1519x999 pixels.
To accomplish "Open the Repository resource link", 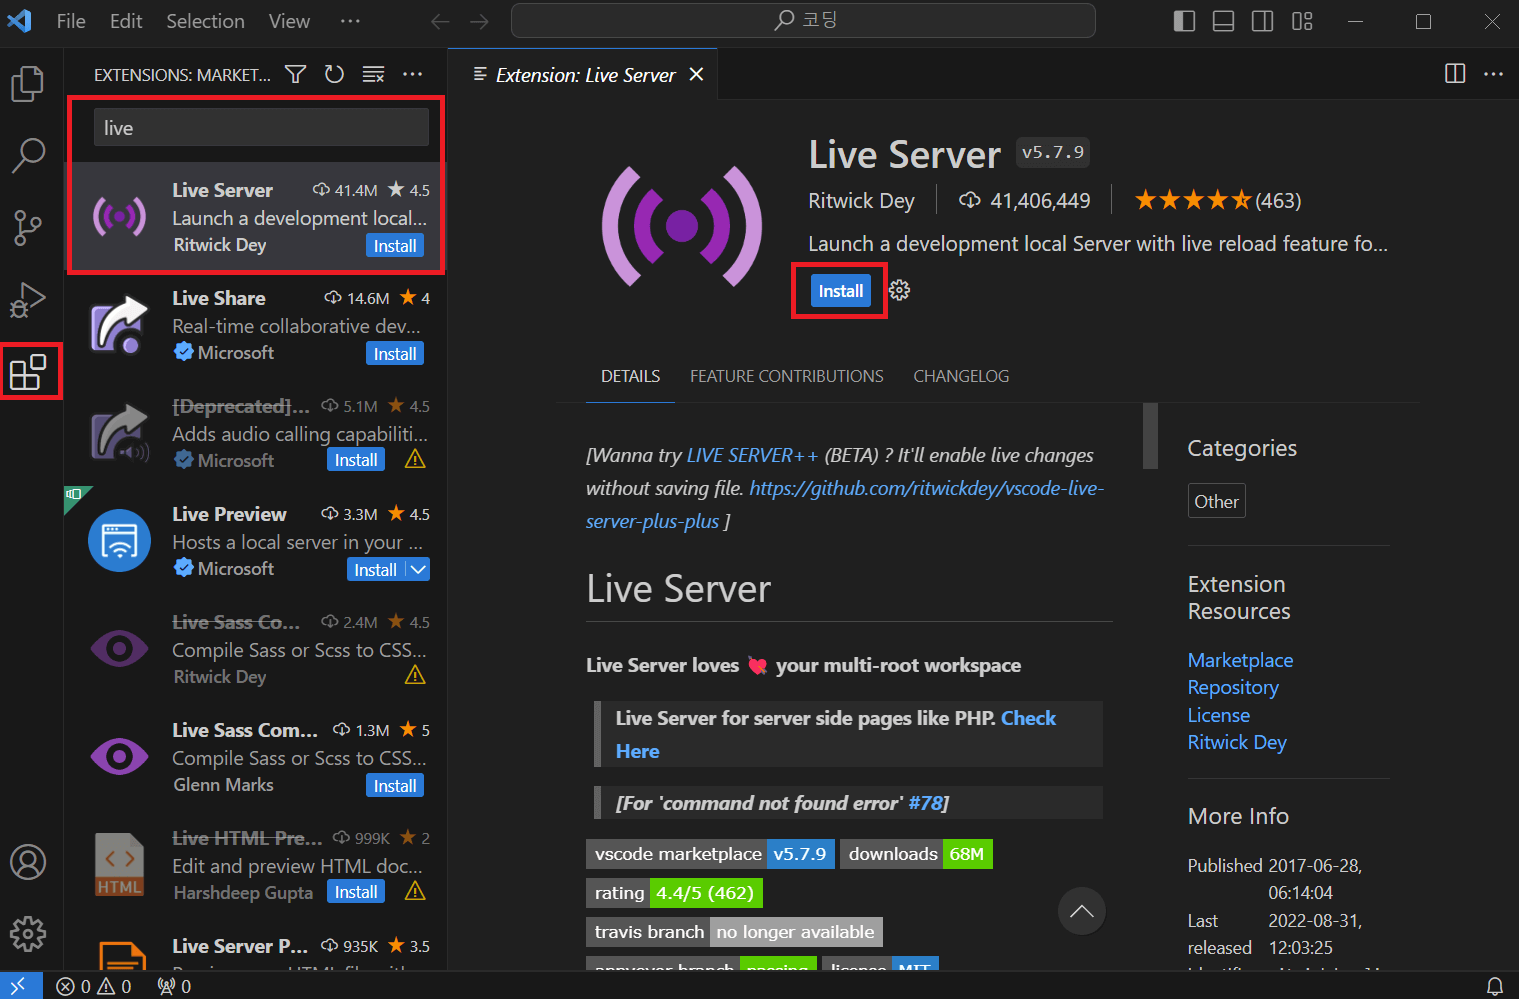I will 1233,687.
